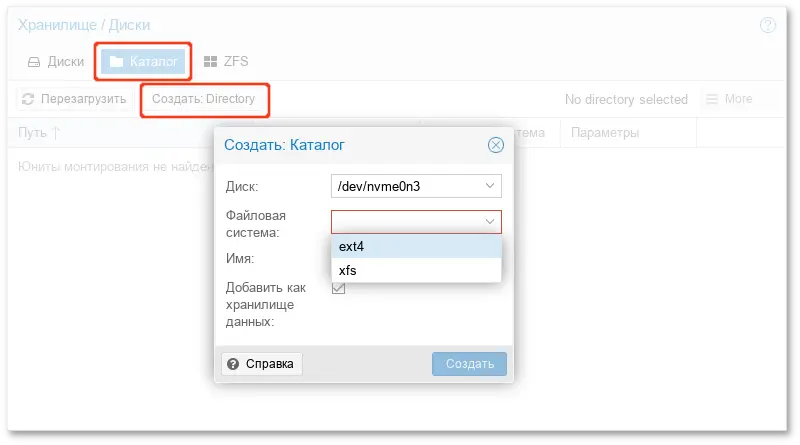Click the Хранилище / Диски heading
This screenshot has height=445, width=800.
84,25
